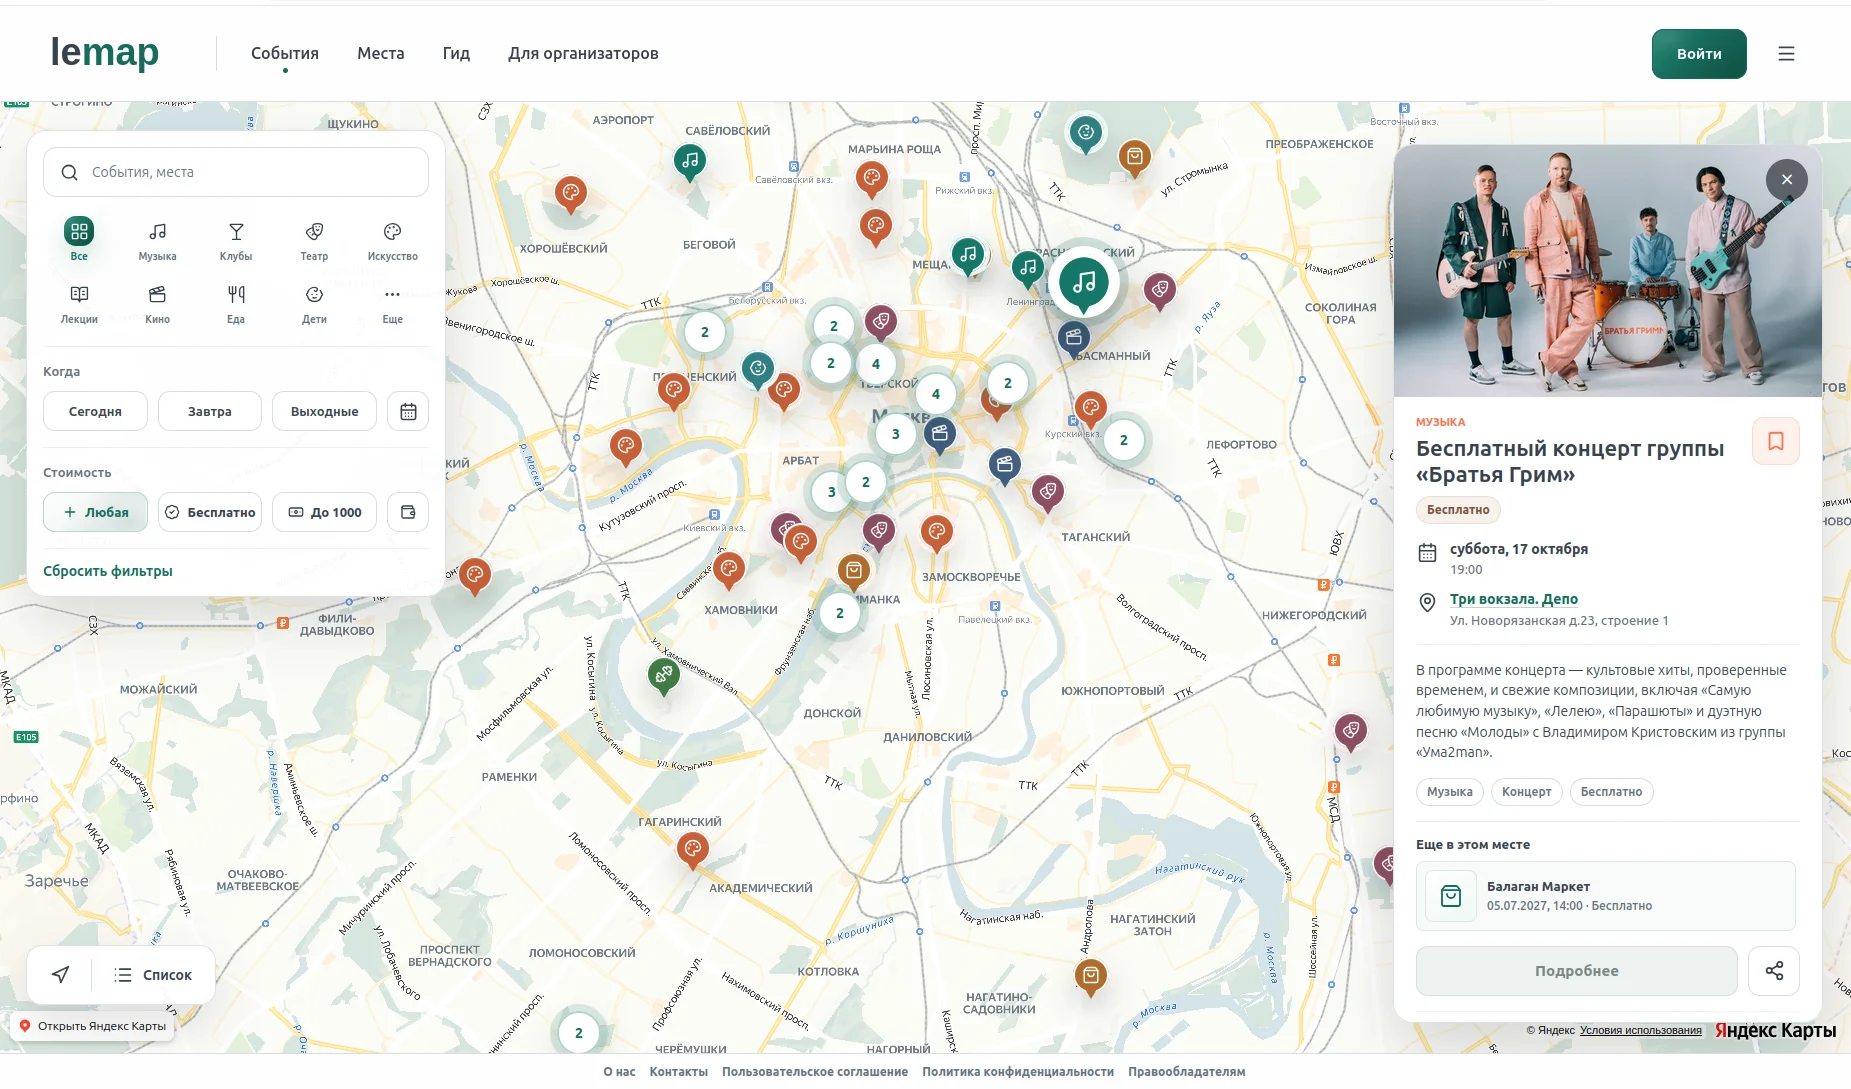The width and height of the screenshot is (1851, 1089).
Task: Click music pin near Савёловский
Action: [x=690, y=160]
